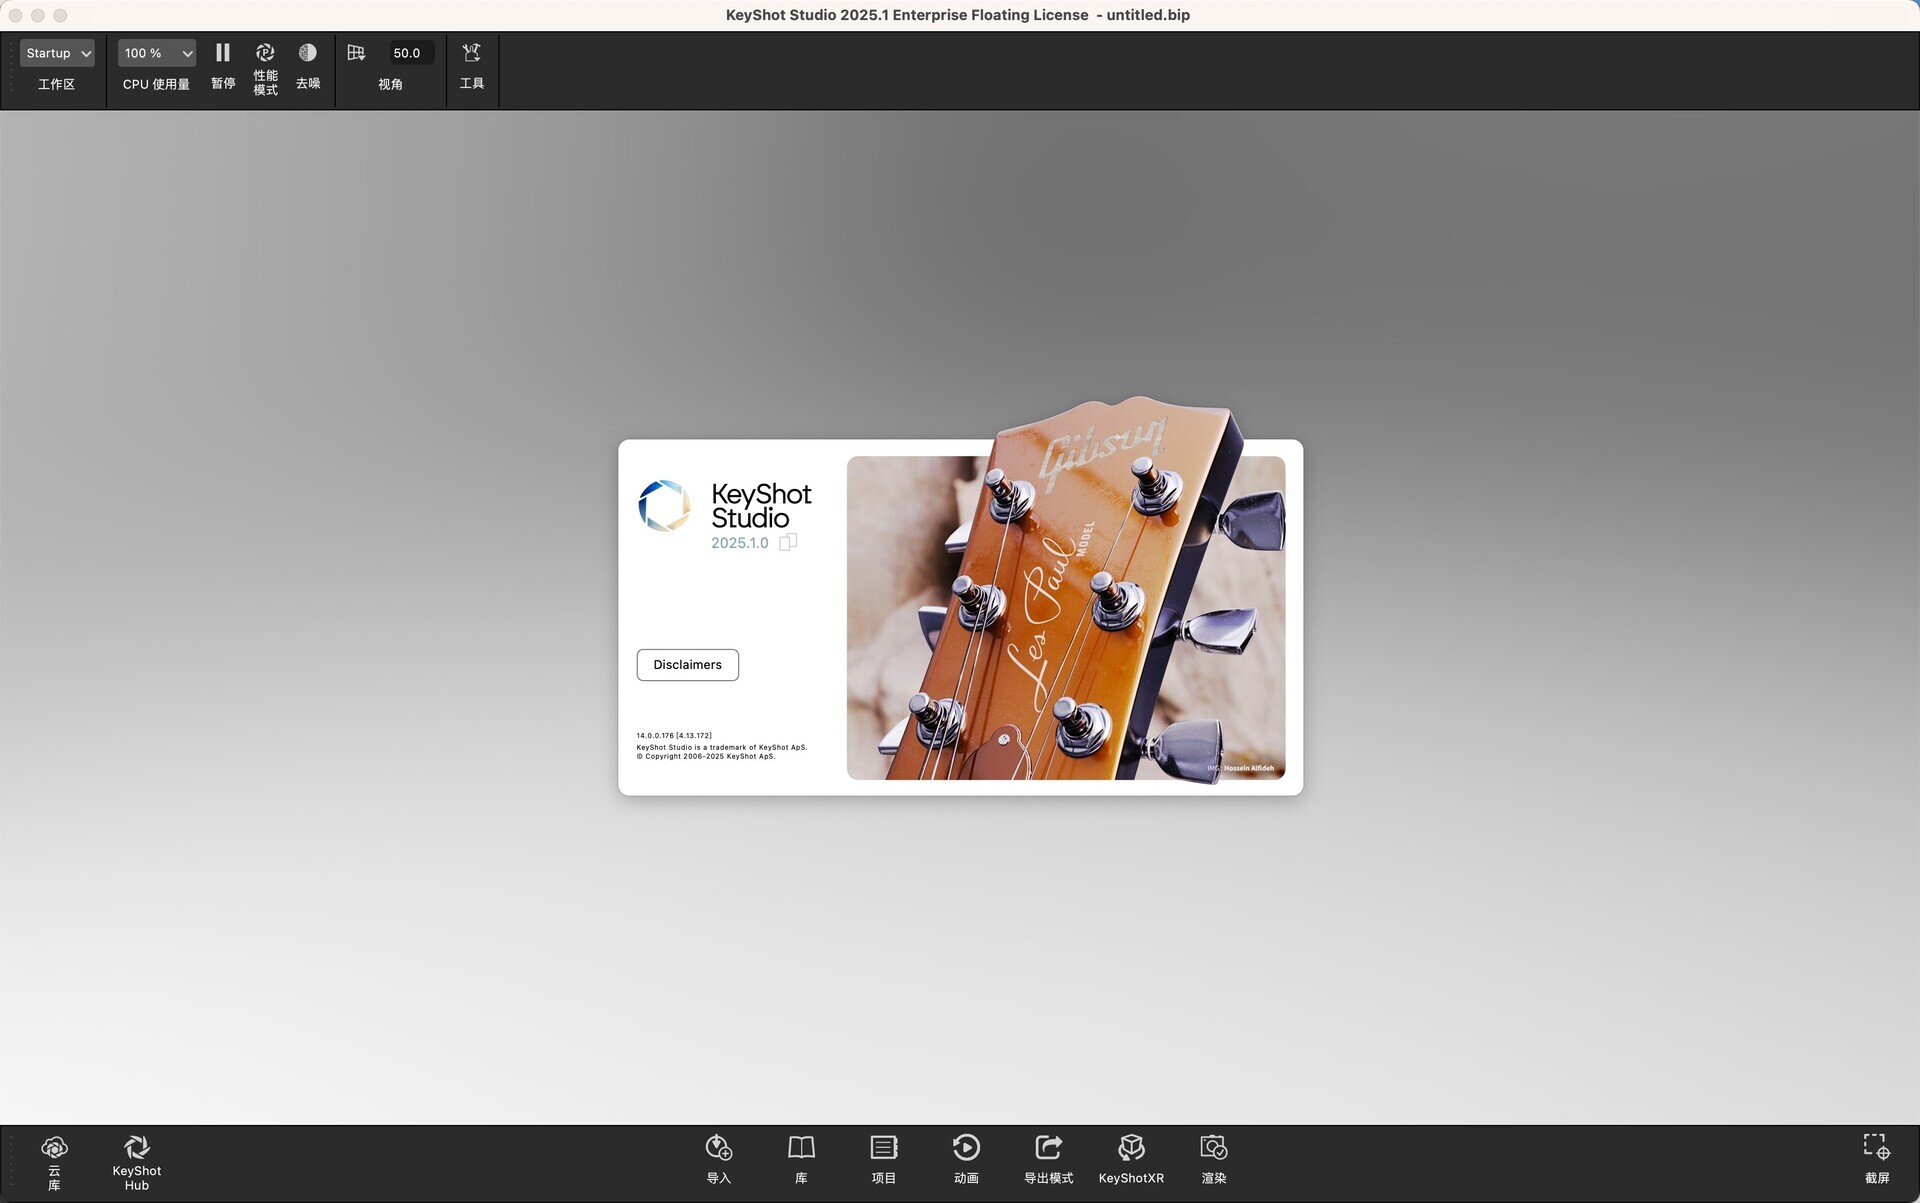This screenshot has width=1920, height=1203.
Task: Edit the 视角 field showing 50.0
Action: (x=407, y=52)
